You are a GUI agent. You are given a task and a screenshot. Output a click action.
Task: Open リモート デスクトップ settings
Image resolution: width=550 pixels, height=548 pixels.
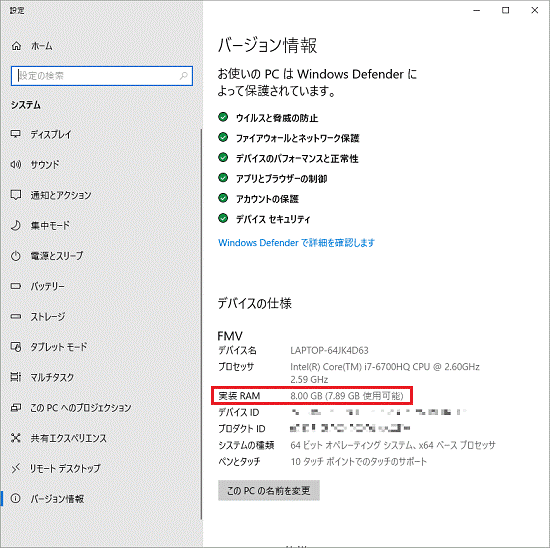point(102,468)
